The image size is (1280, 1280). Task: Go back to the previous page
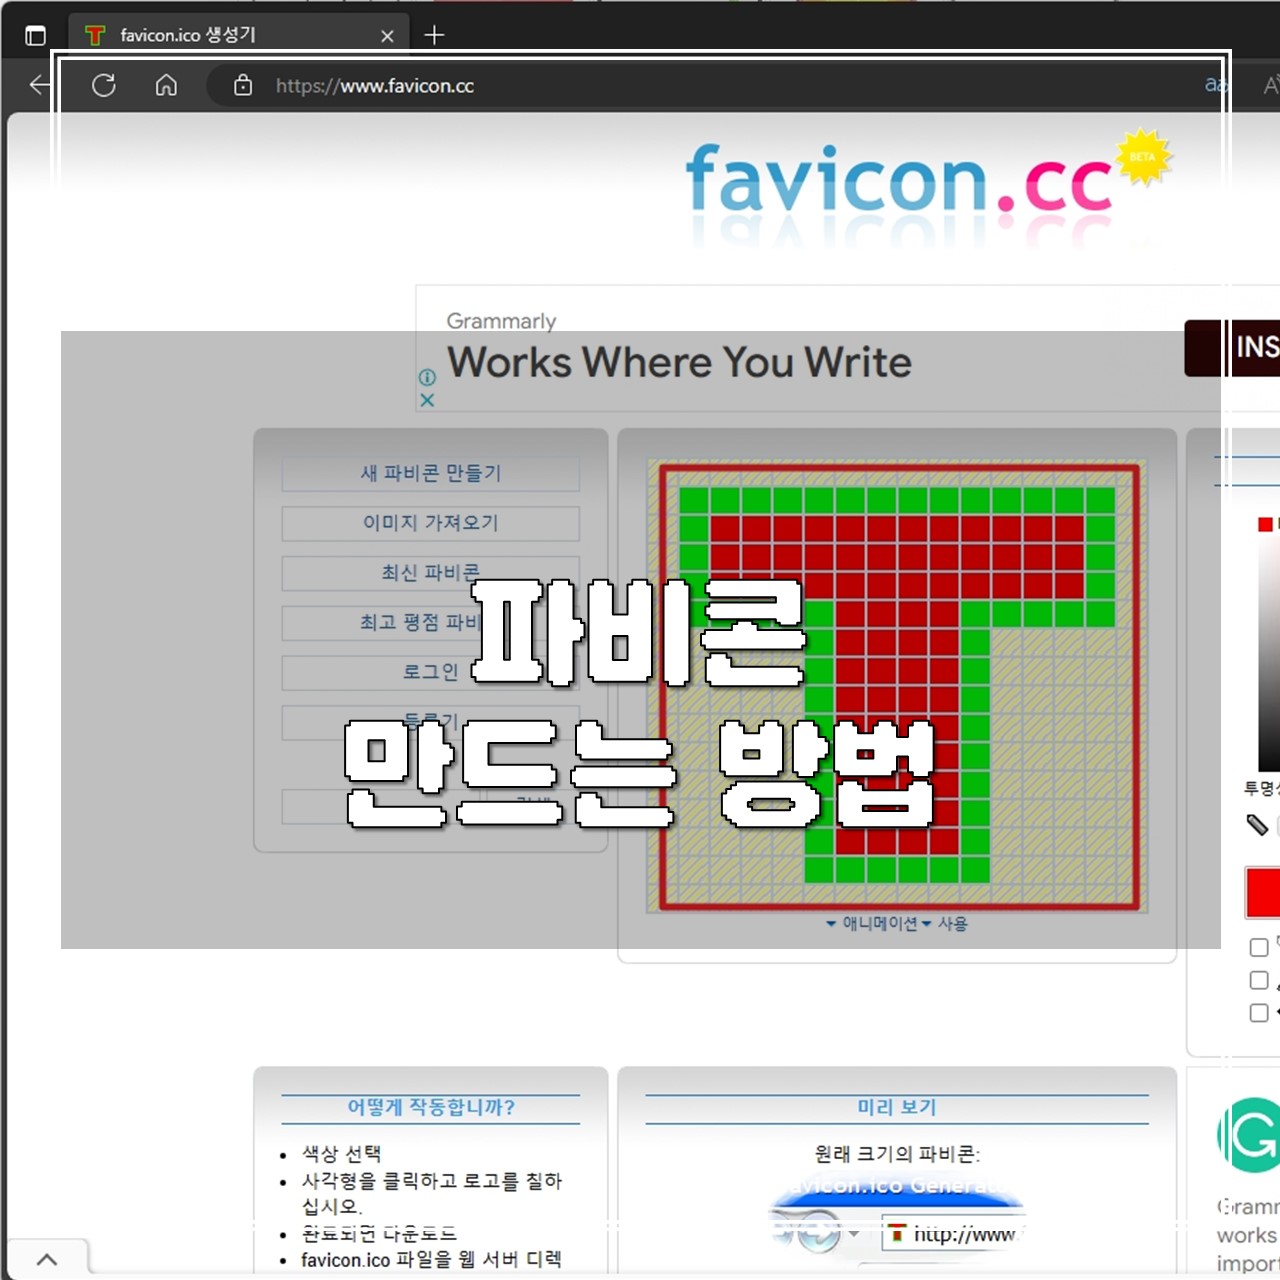tap(40, 85)
